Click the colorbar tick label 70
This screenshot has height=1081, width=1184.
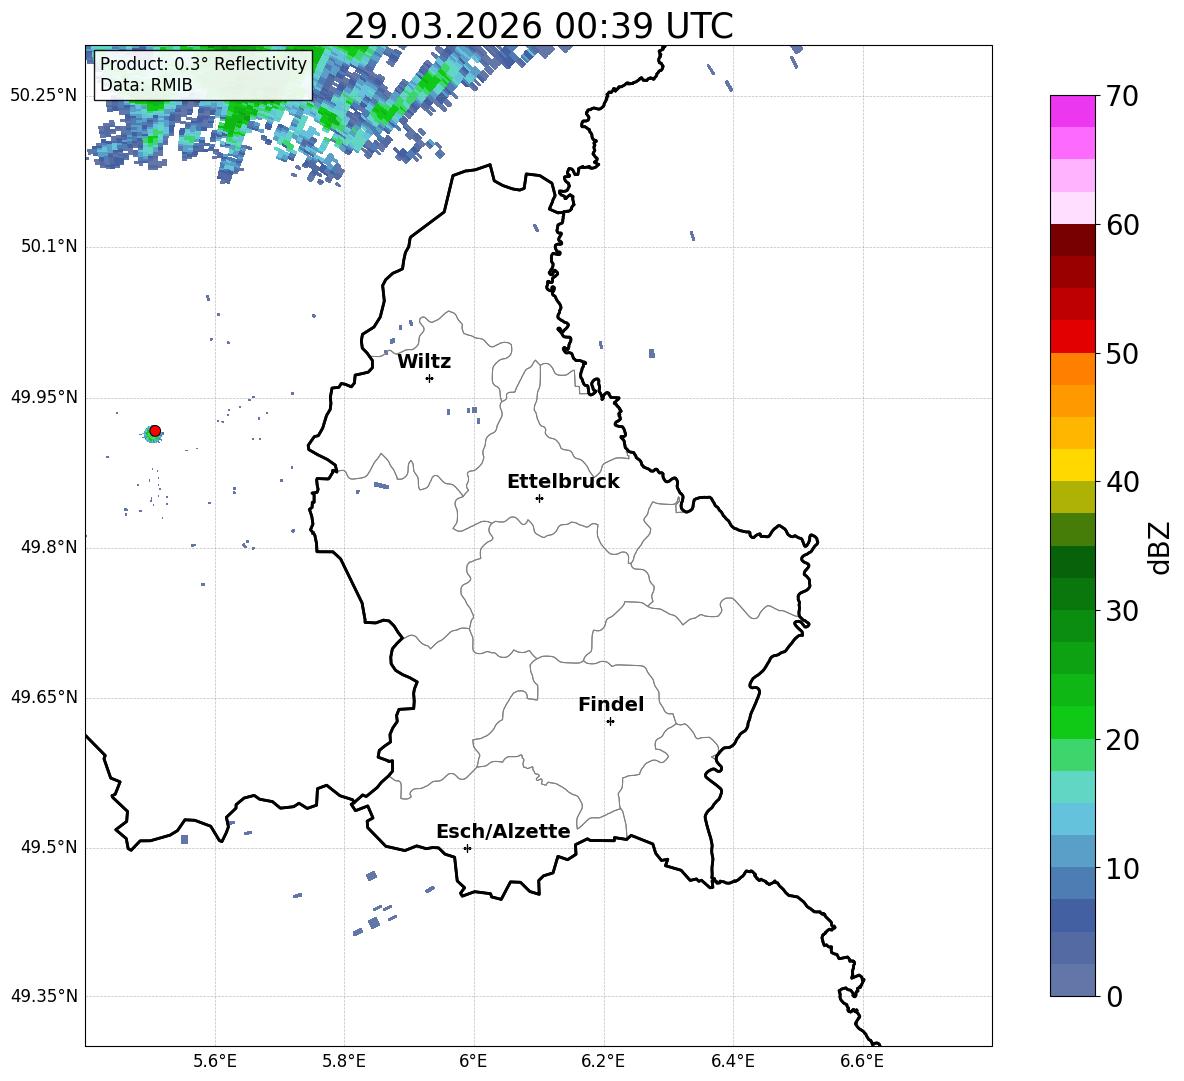click(1122, 97)
